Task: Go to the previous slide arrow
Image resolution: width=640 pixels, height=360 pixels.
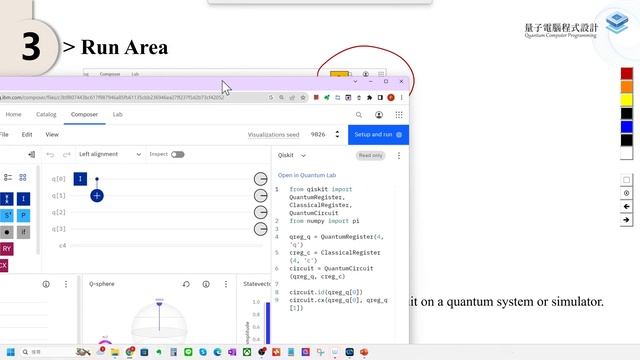Action: [x=627, y=207]
